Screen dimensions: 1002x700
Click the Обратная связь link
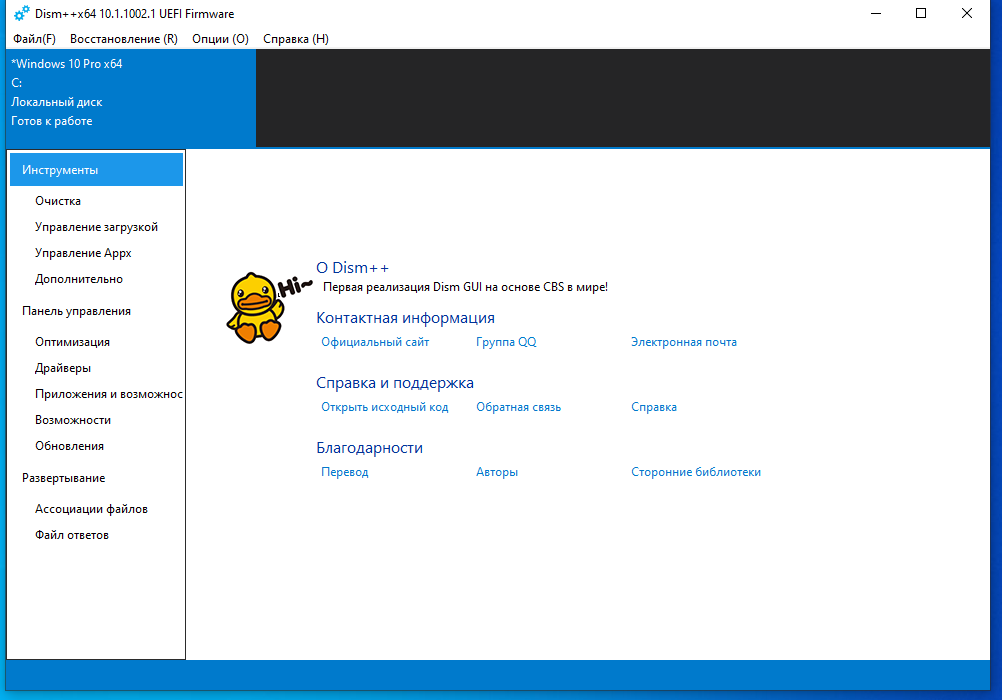click(518, 407)
